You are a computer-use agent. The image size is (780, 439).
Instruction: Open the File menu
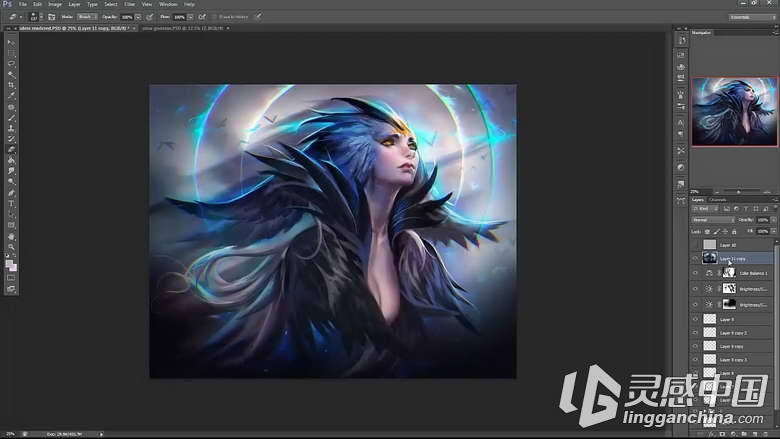click(x=22, y=4)
